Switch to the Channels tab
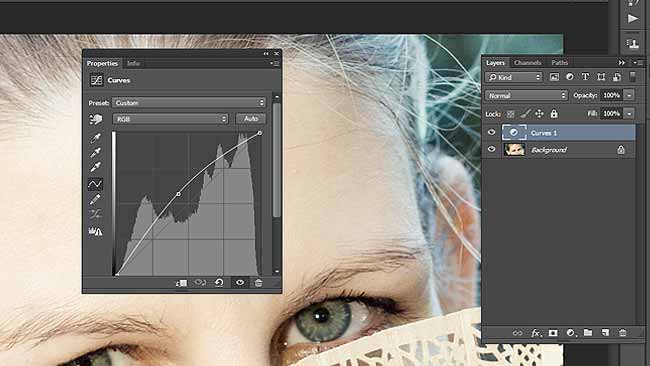This screenshot has height=366, width=650. click(x=528, y=63)
